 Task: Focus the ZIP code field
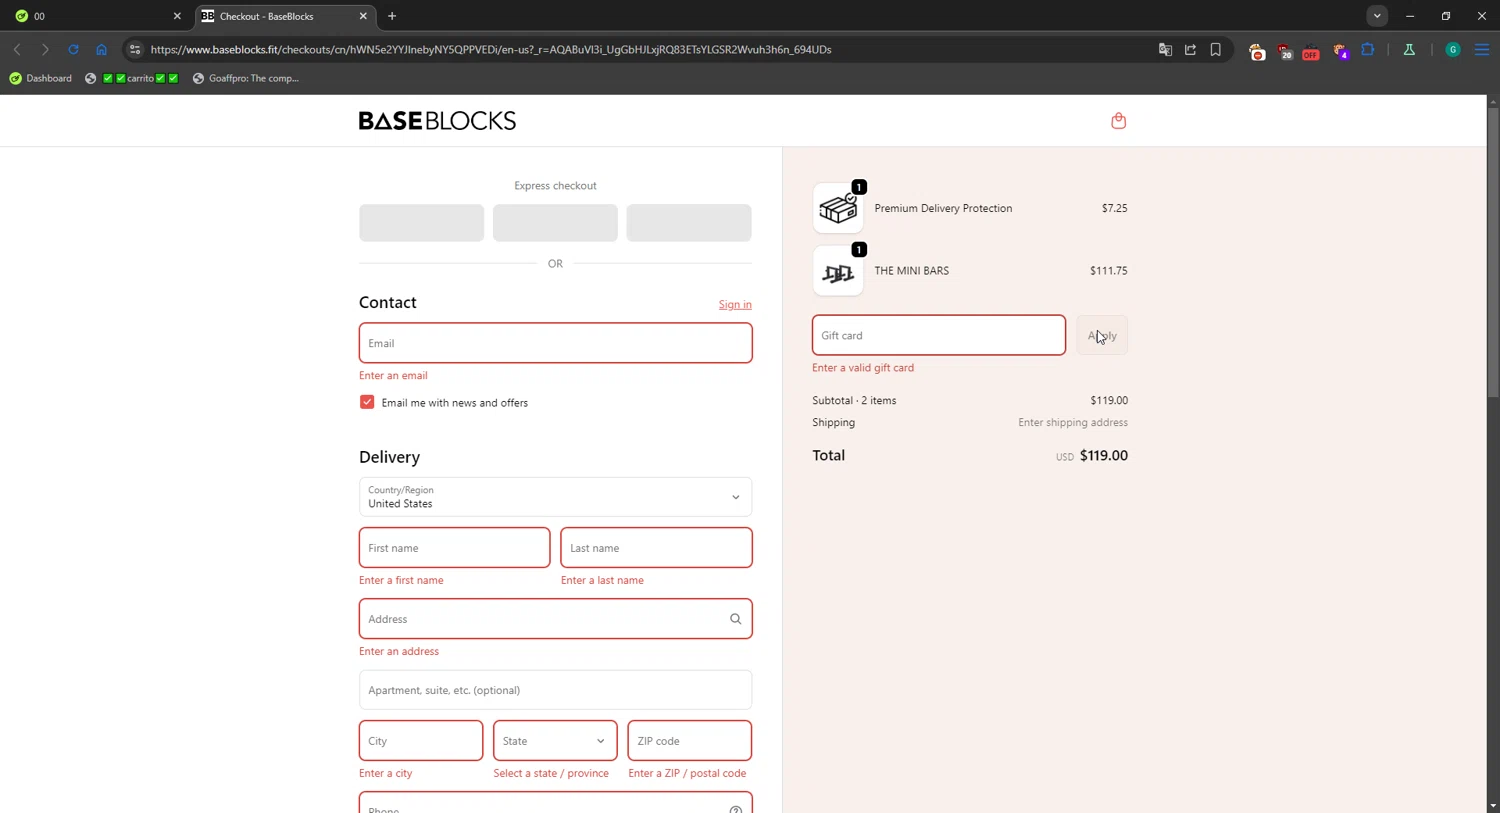690,741
